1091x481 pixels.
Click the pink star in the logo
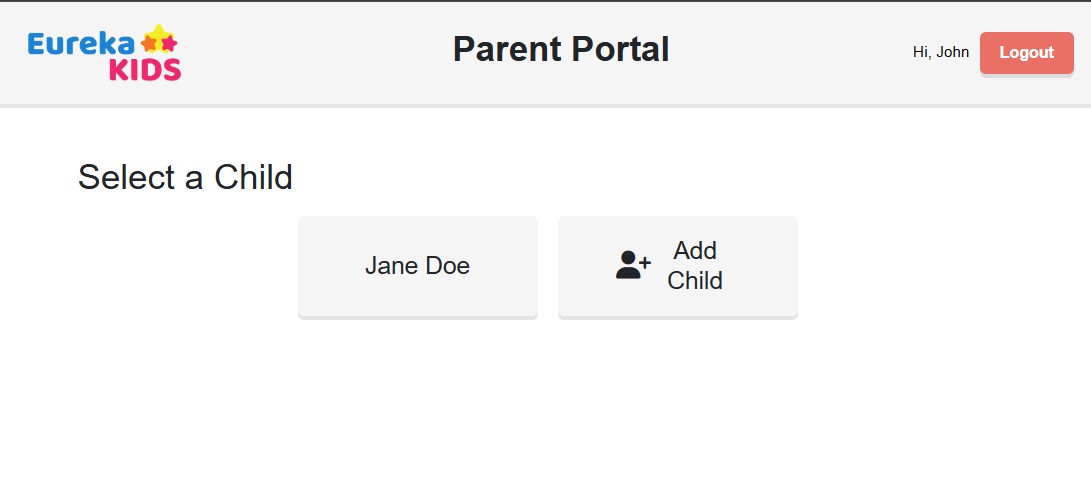click(169, 44)
